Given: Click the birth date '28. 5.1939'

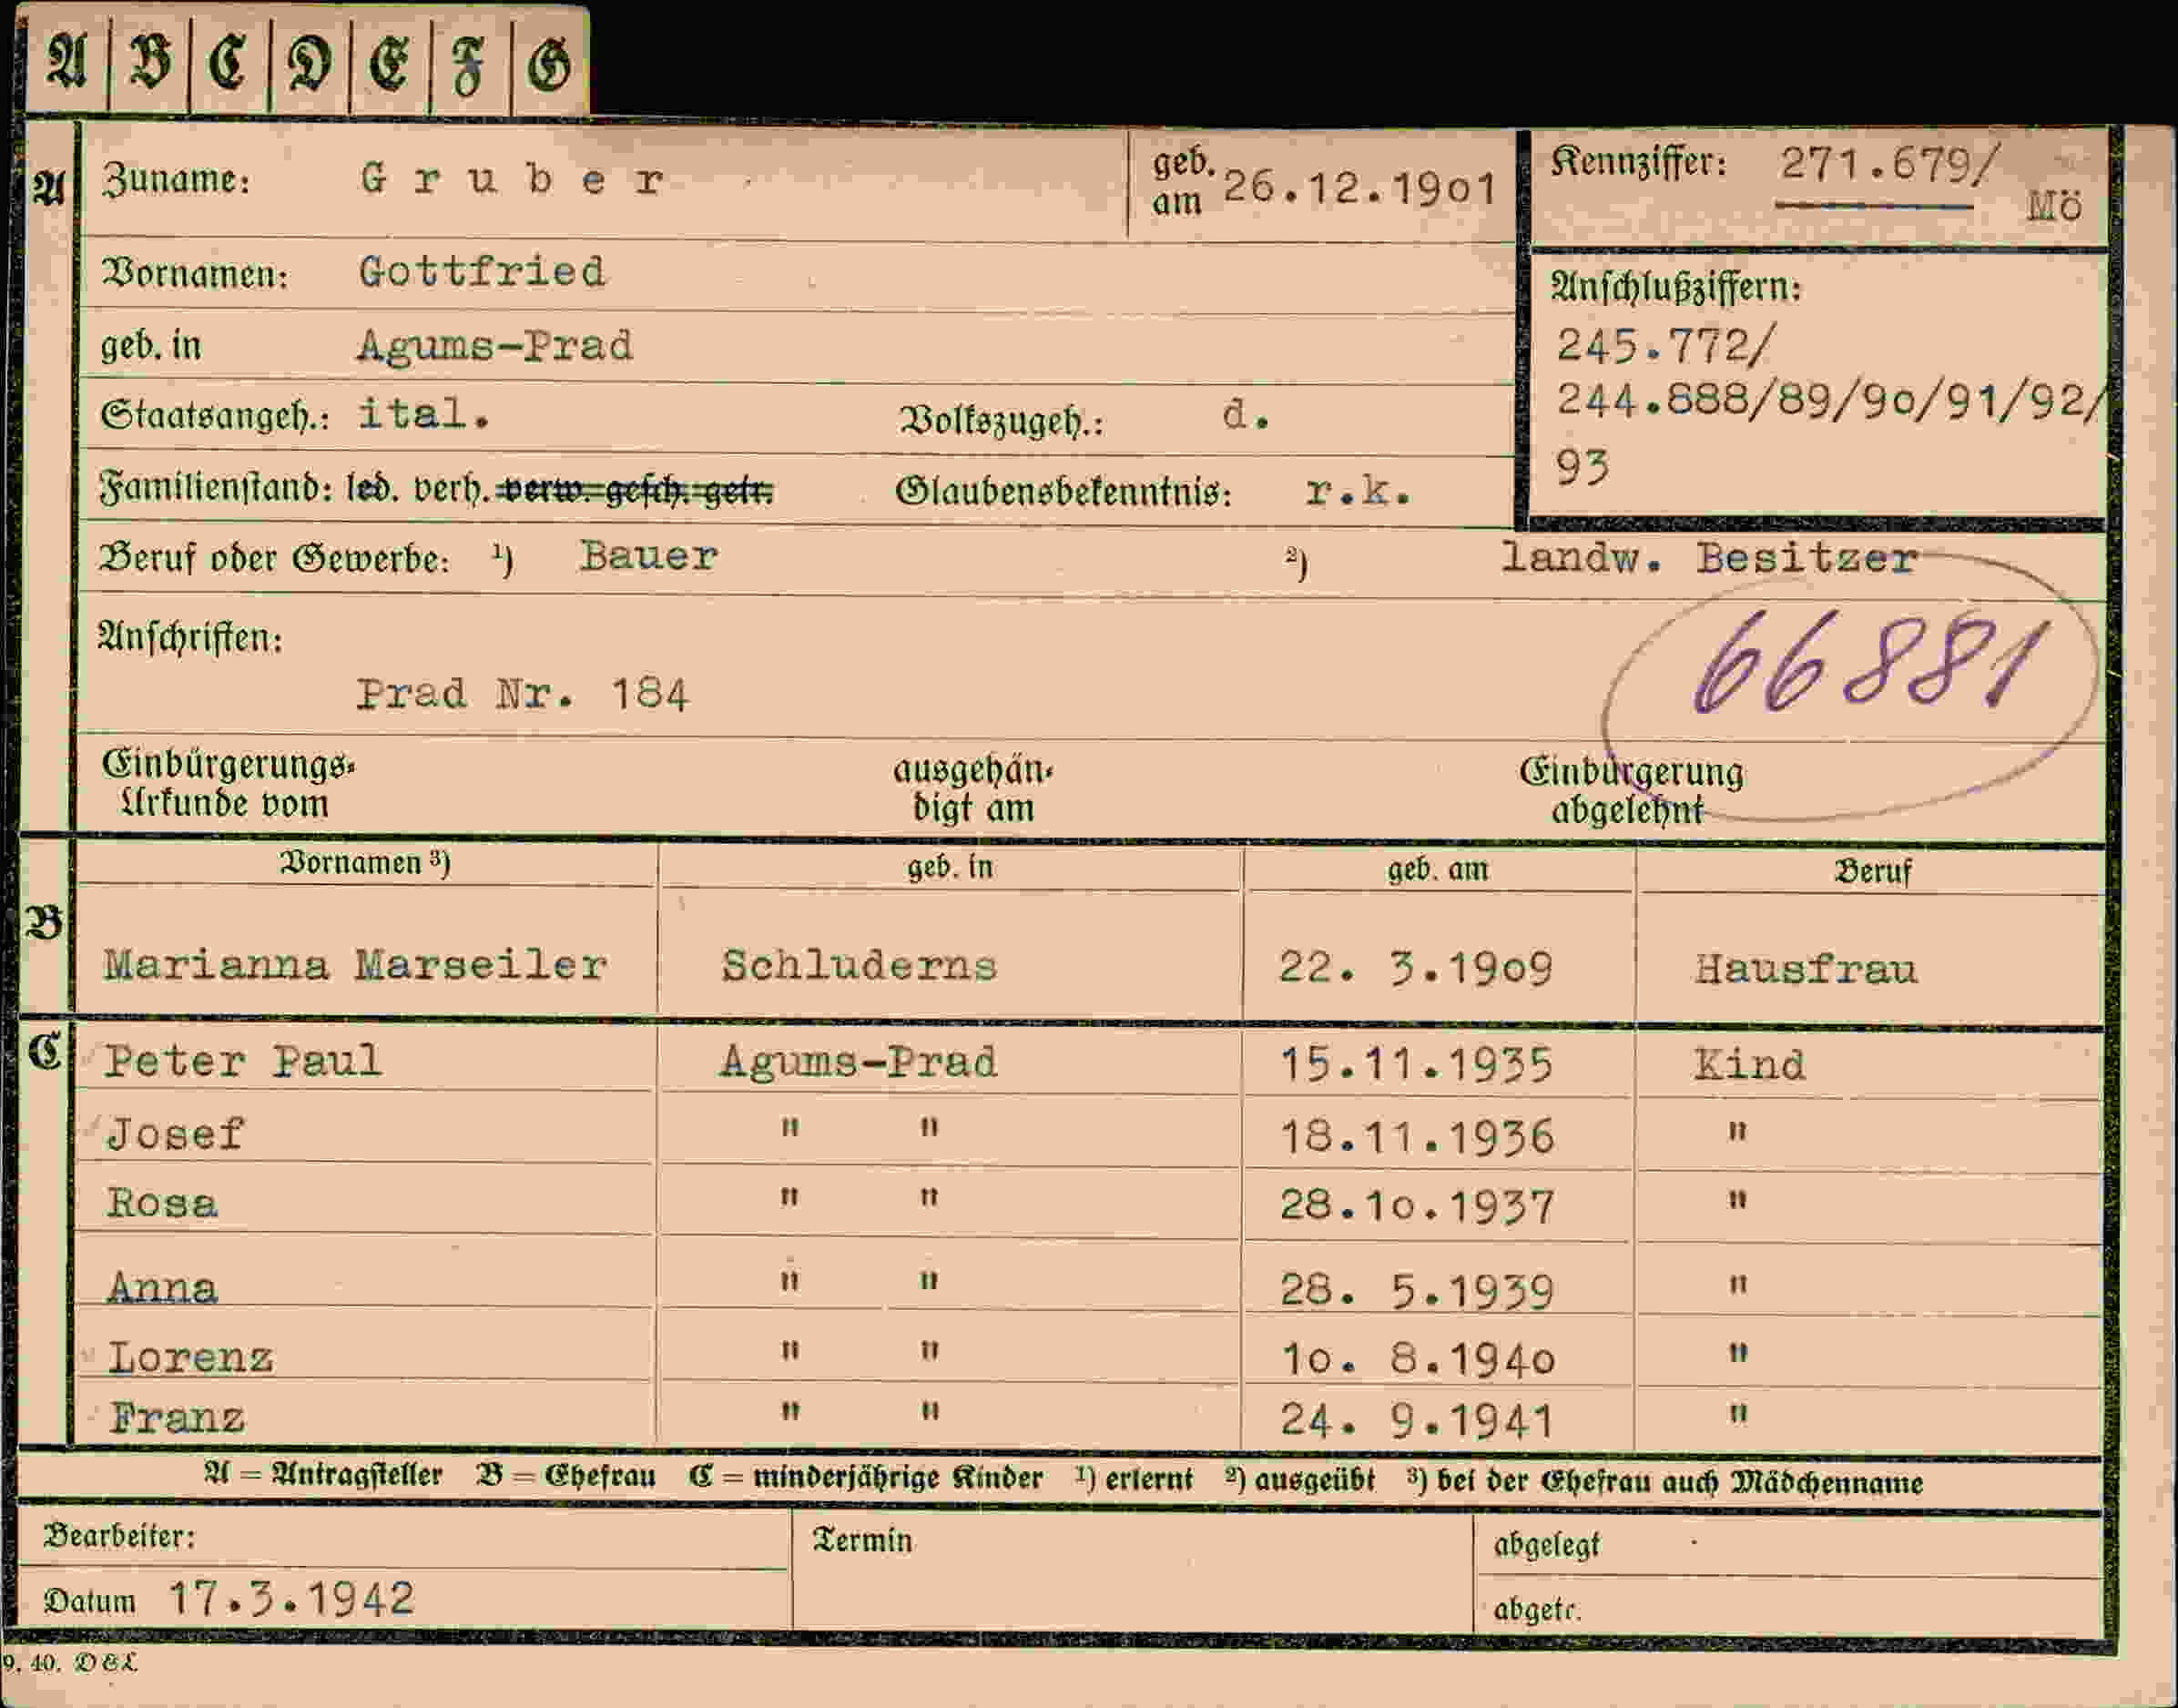Looking at the screenshot, I should click(x=1417, y=1291).
